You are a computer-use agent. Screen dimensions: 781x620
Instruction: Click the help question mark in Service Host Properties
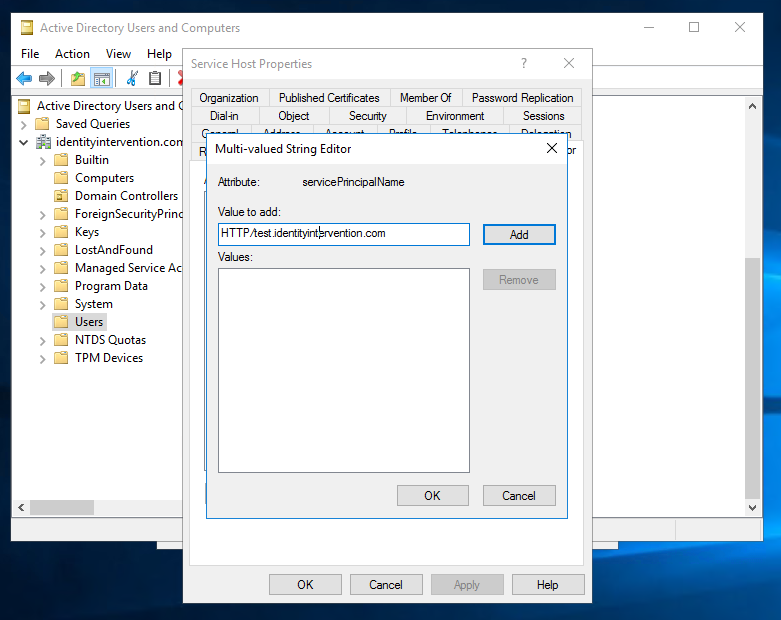(523, 63)
